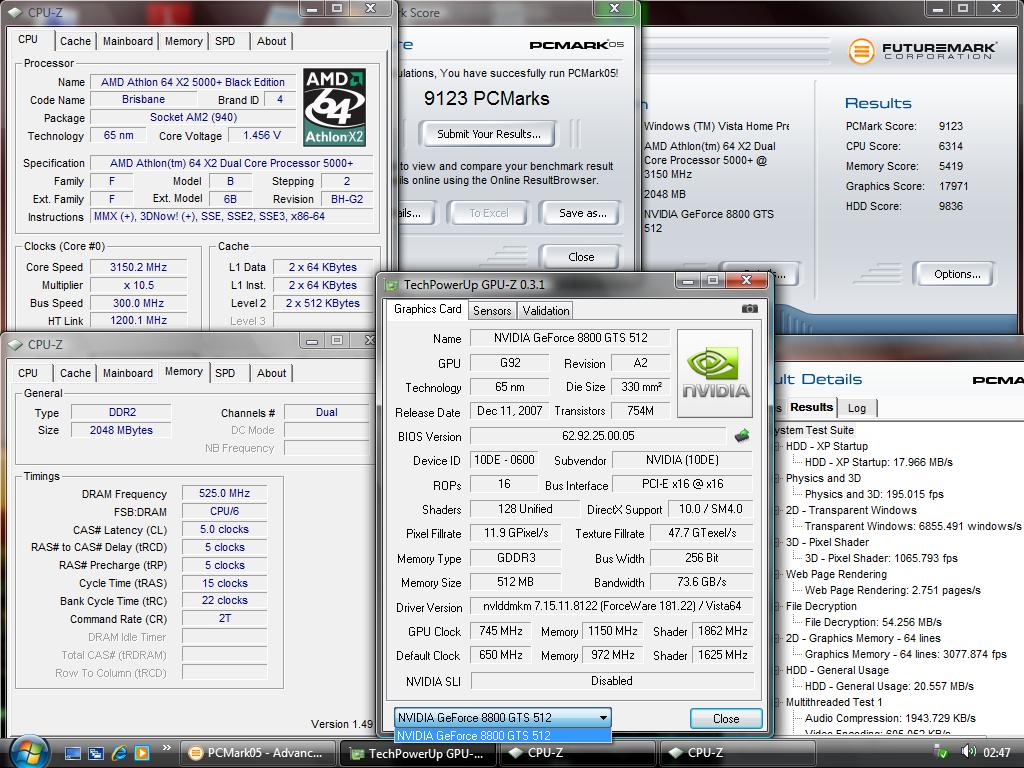1024x768 pixels.
Task: Activate PCMark05 - Advanced taskbar button
Action: 257,753
